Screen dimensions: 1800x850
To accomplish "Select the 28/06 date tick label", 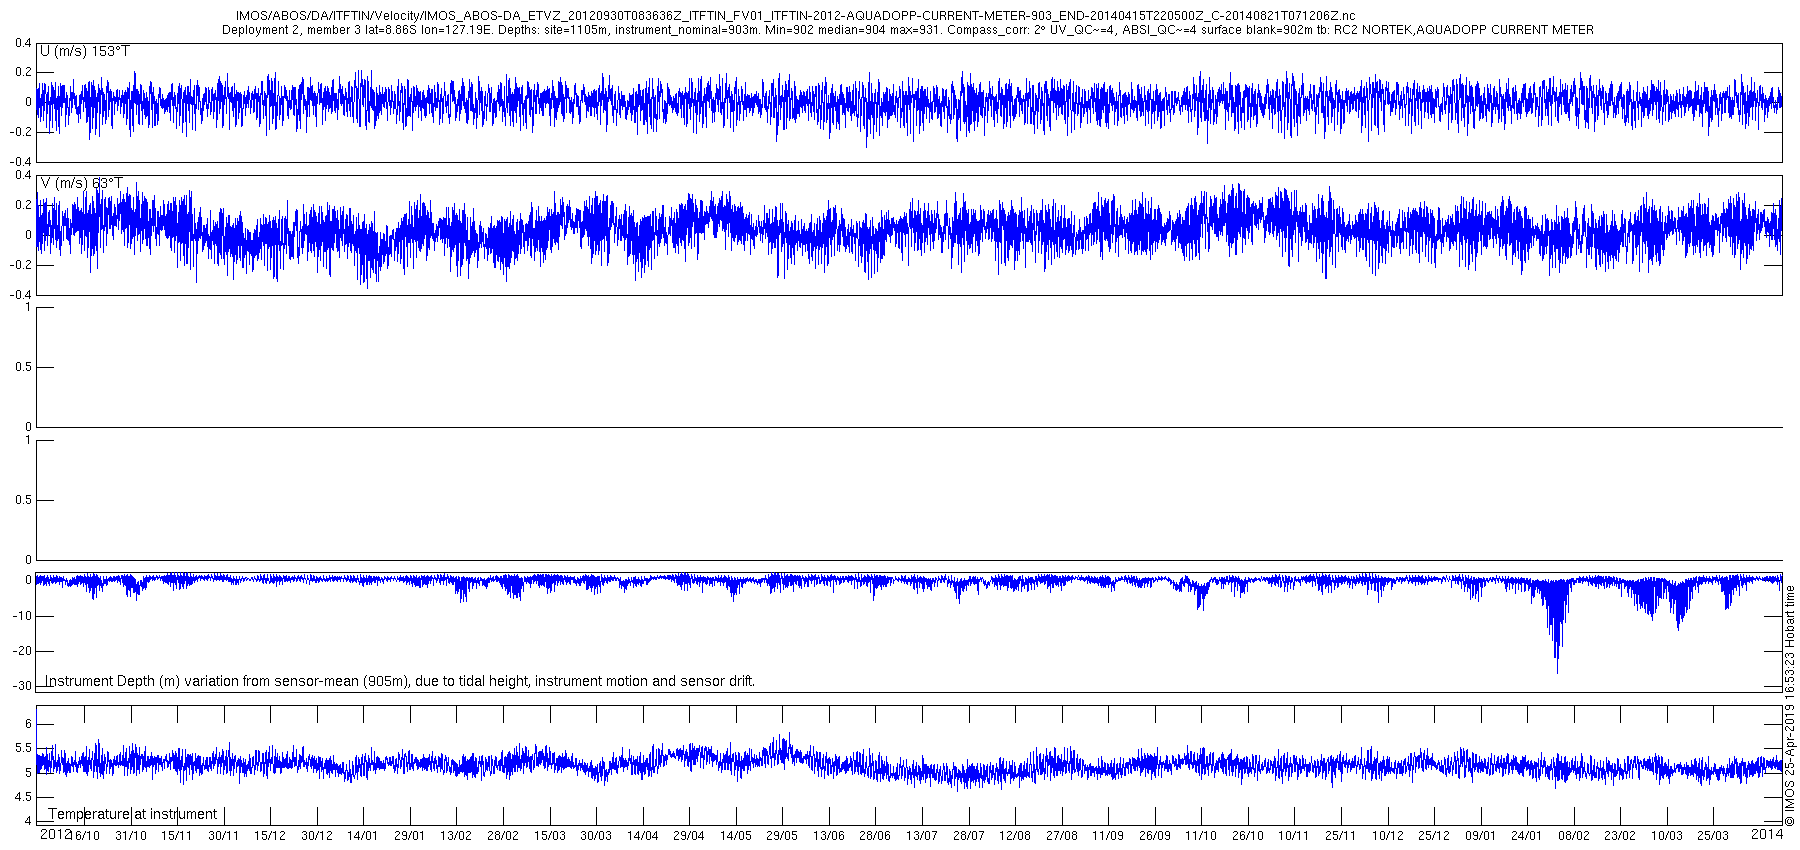I will tap(875, 836).
